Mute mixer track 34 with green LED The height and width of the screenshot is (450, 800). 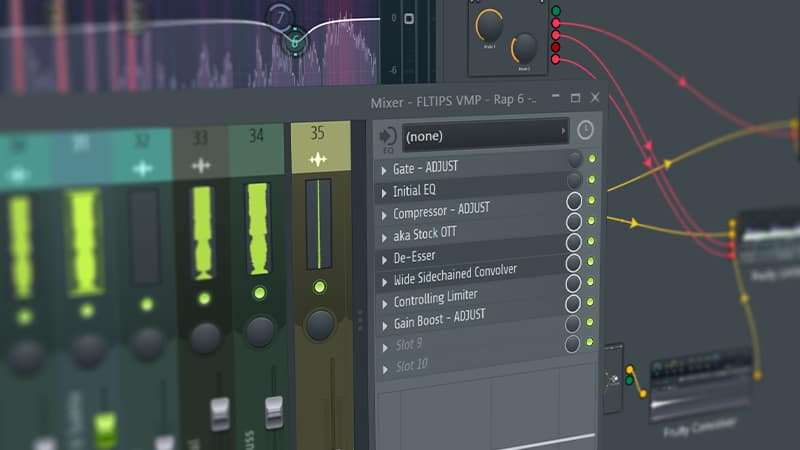tap(260, 293)
